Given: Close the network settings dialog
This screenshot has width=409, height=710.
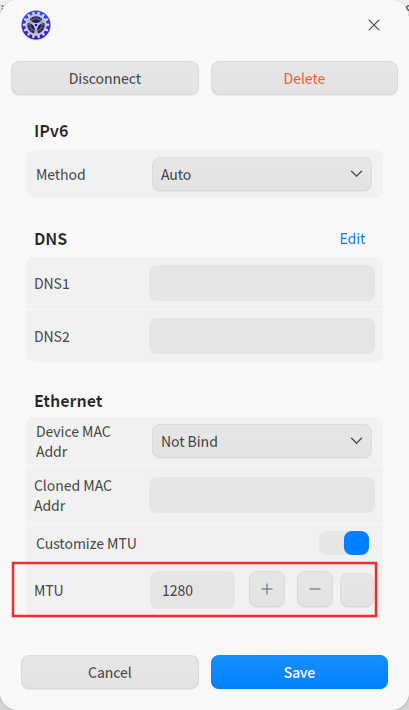Looking at the screenshot, I should pyautogui.click(x=374, y=25).
